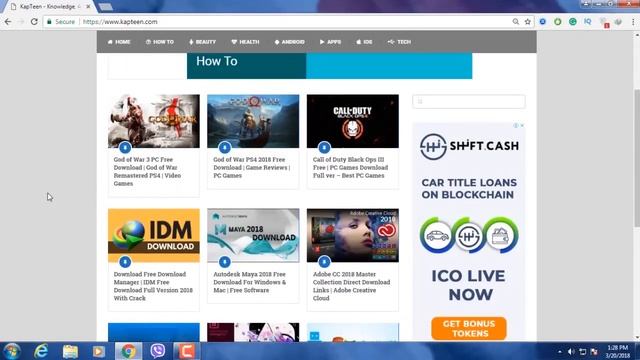640x360 pixels.
Task: Open 'God of War 3 PC Free Download' link
Action: coord(147,171)
